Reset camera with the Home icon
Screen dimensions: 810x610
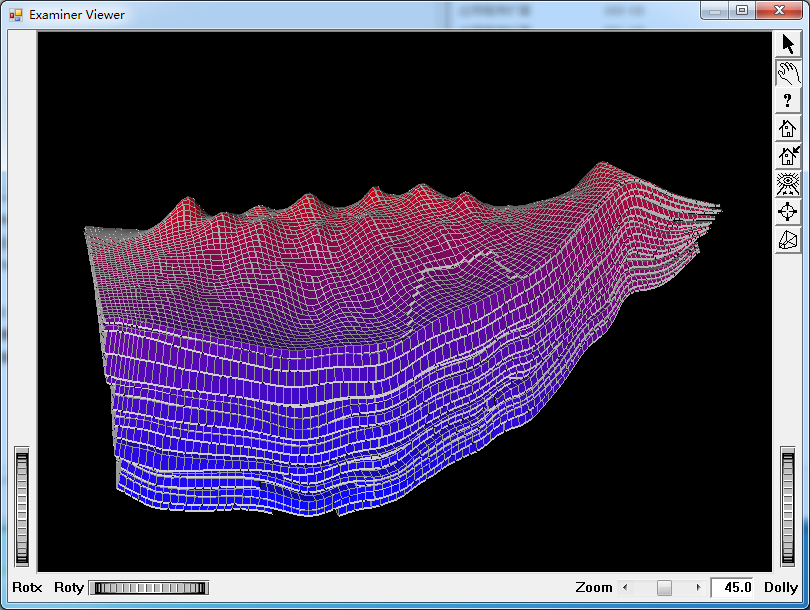(787, 129)
